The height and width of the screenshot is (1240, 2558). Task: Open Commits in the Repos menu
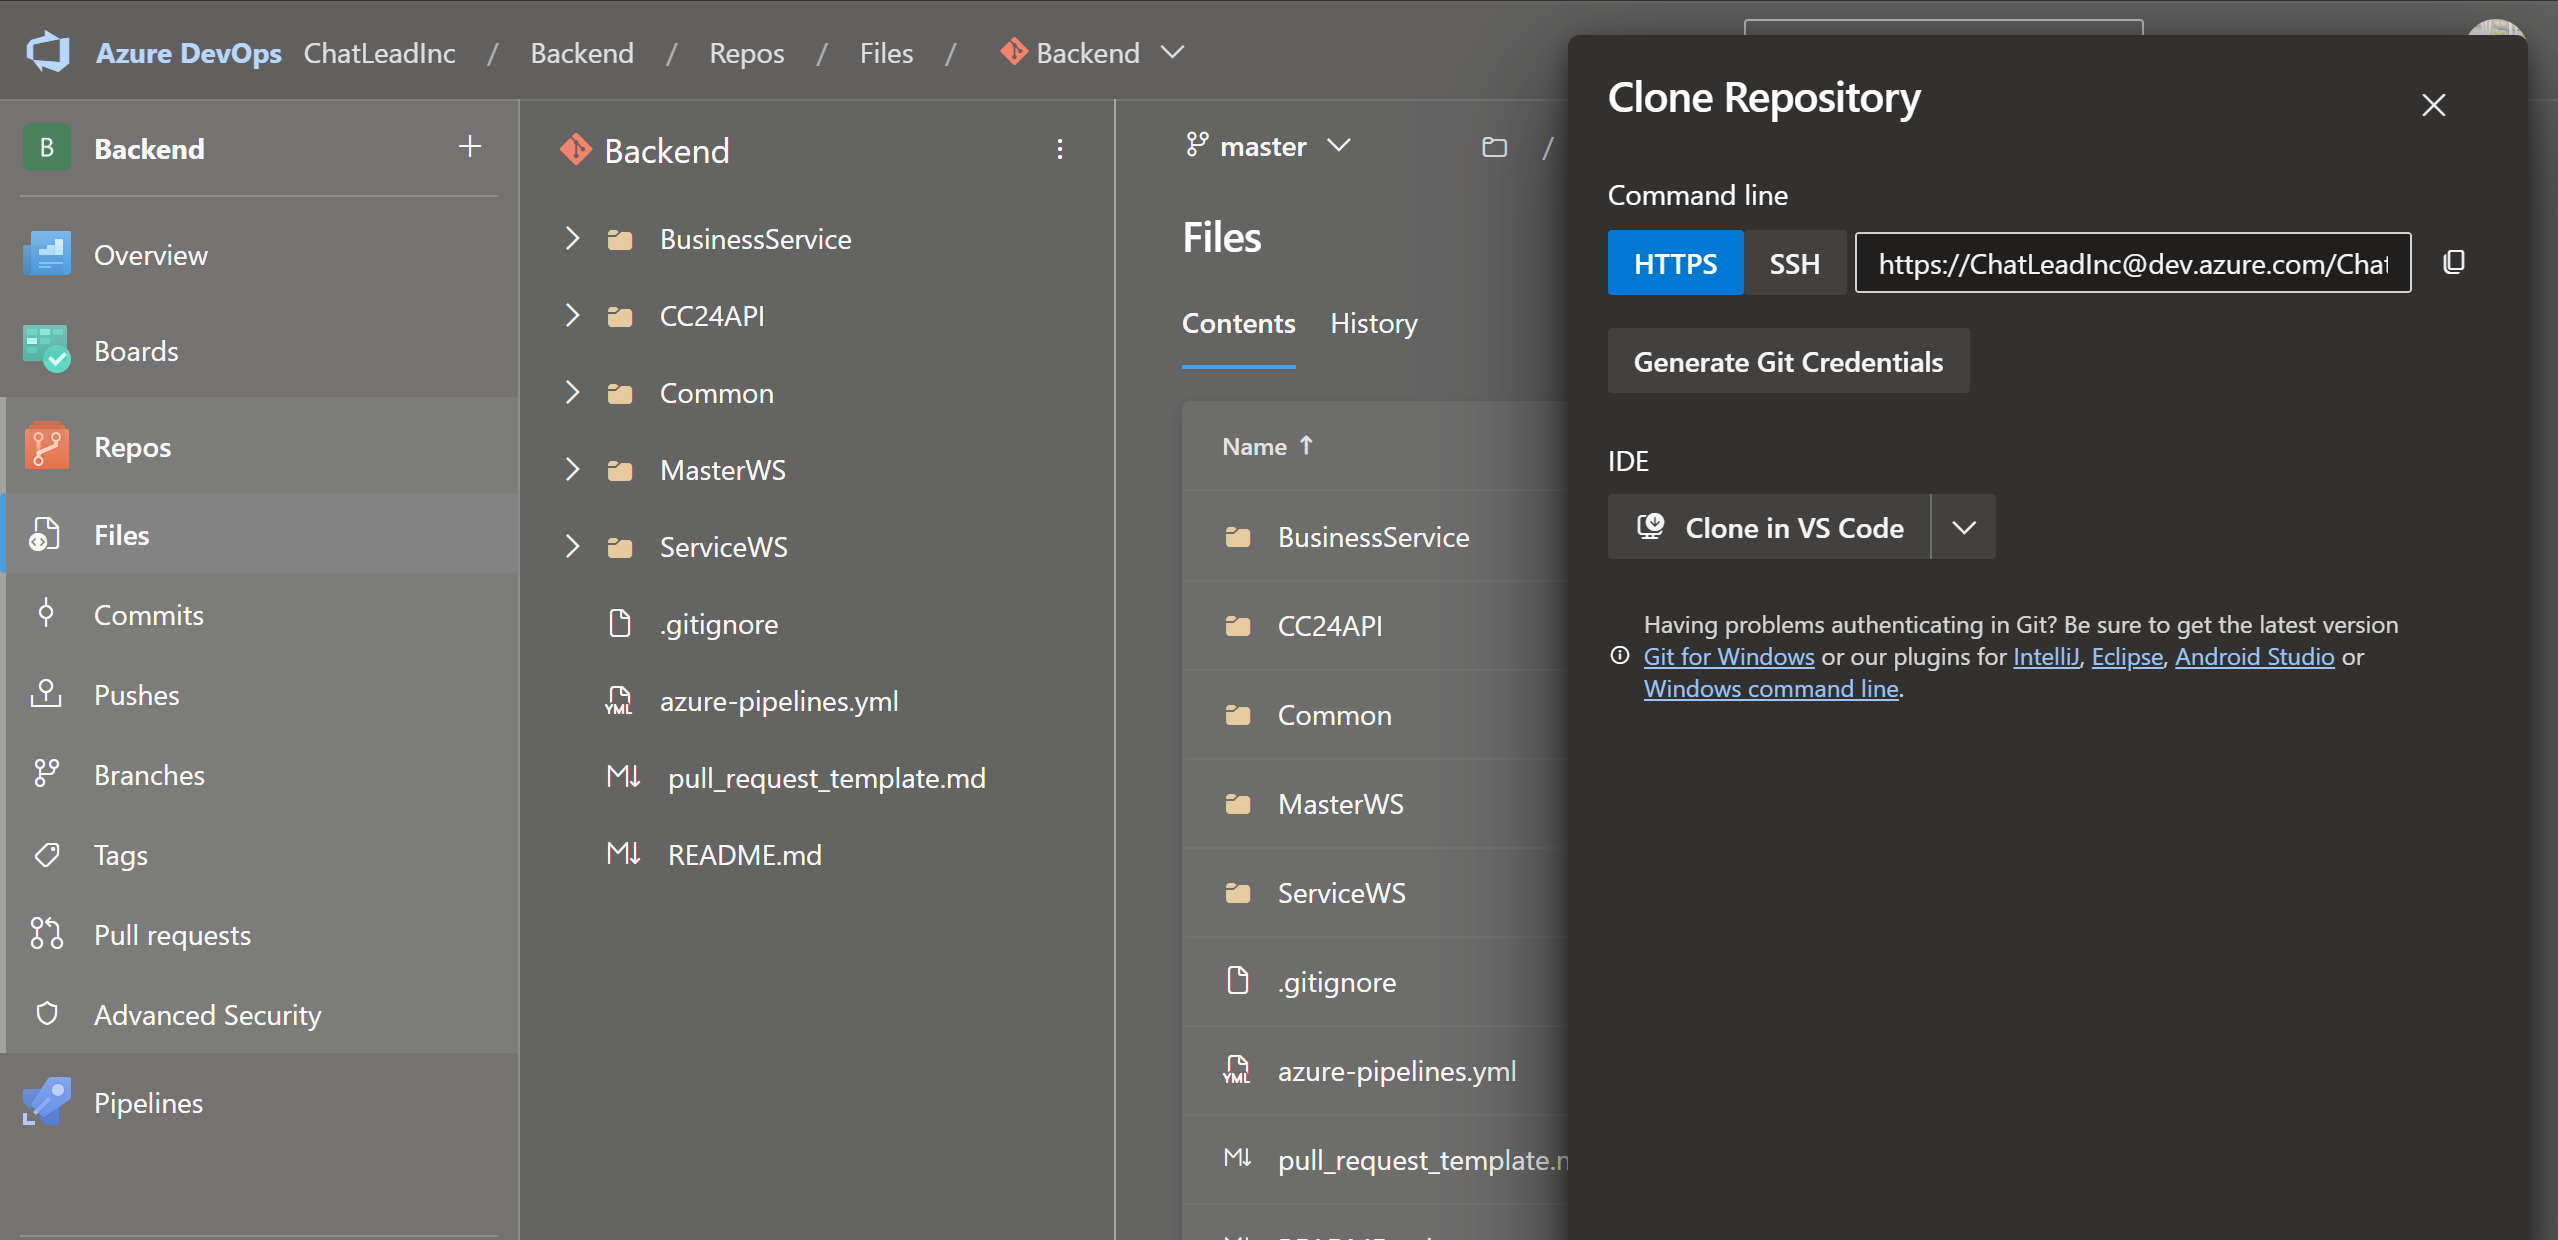click(148, 615)
